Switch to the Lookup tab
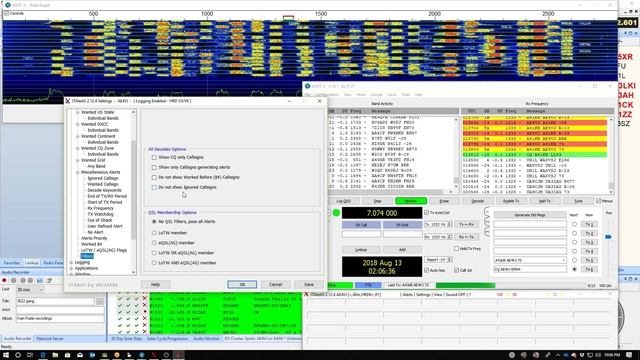This screenshot has width=640, height=360. coord(31,263)
